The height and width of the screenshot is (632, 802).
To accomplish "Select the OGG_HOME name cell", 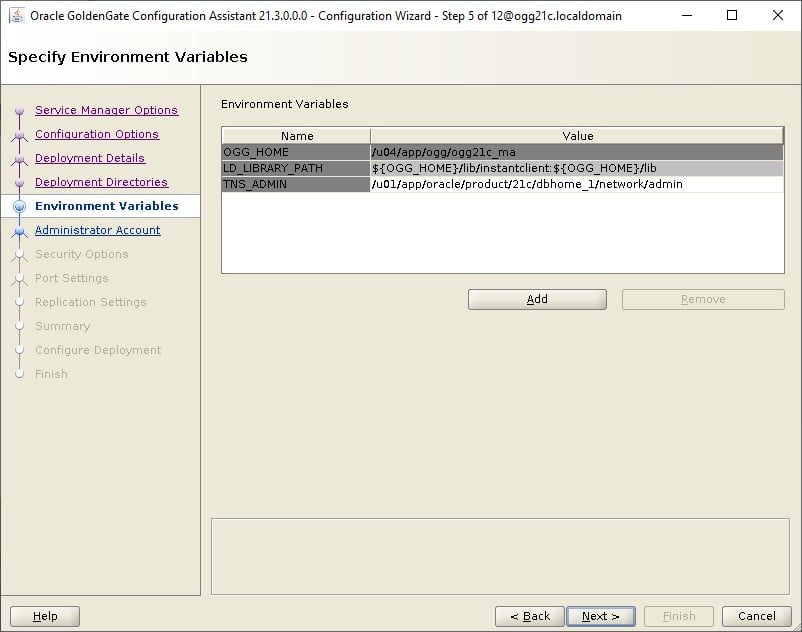I will pyautogui.click(x=296, y=152).
